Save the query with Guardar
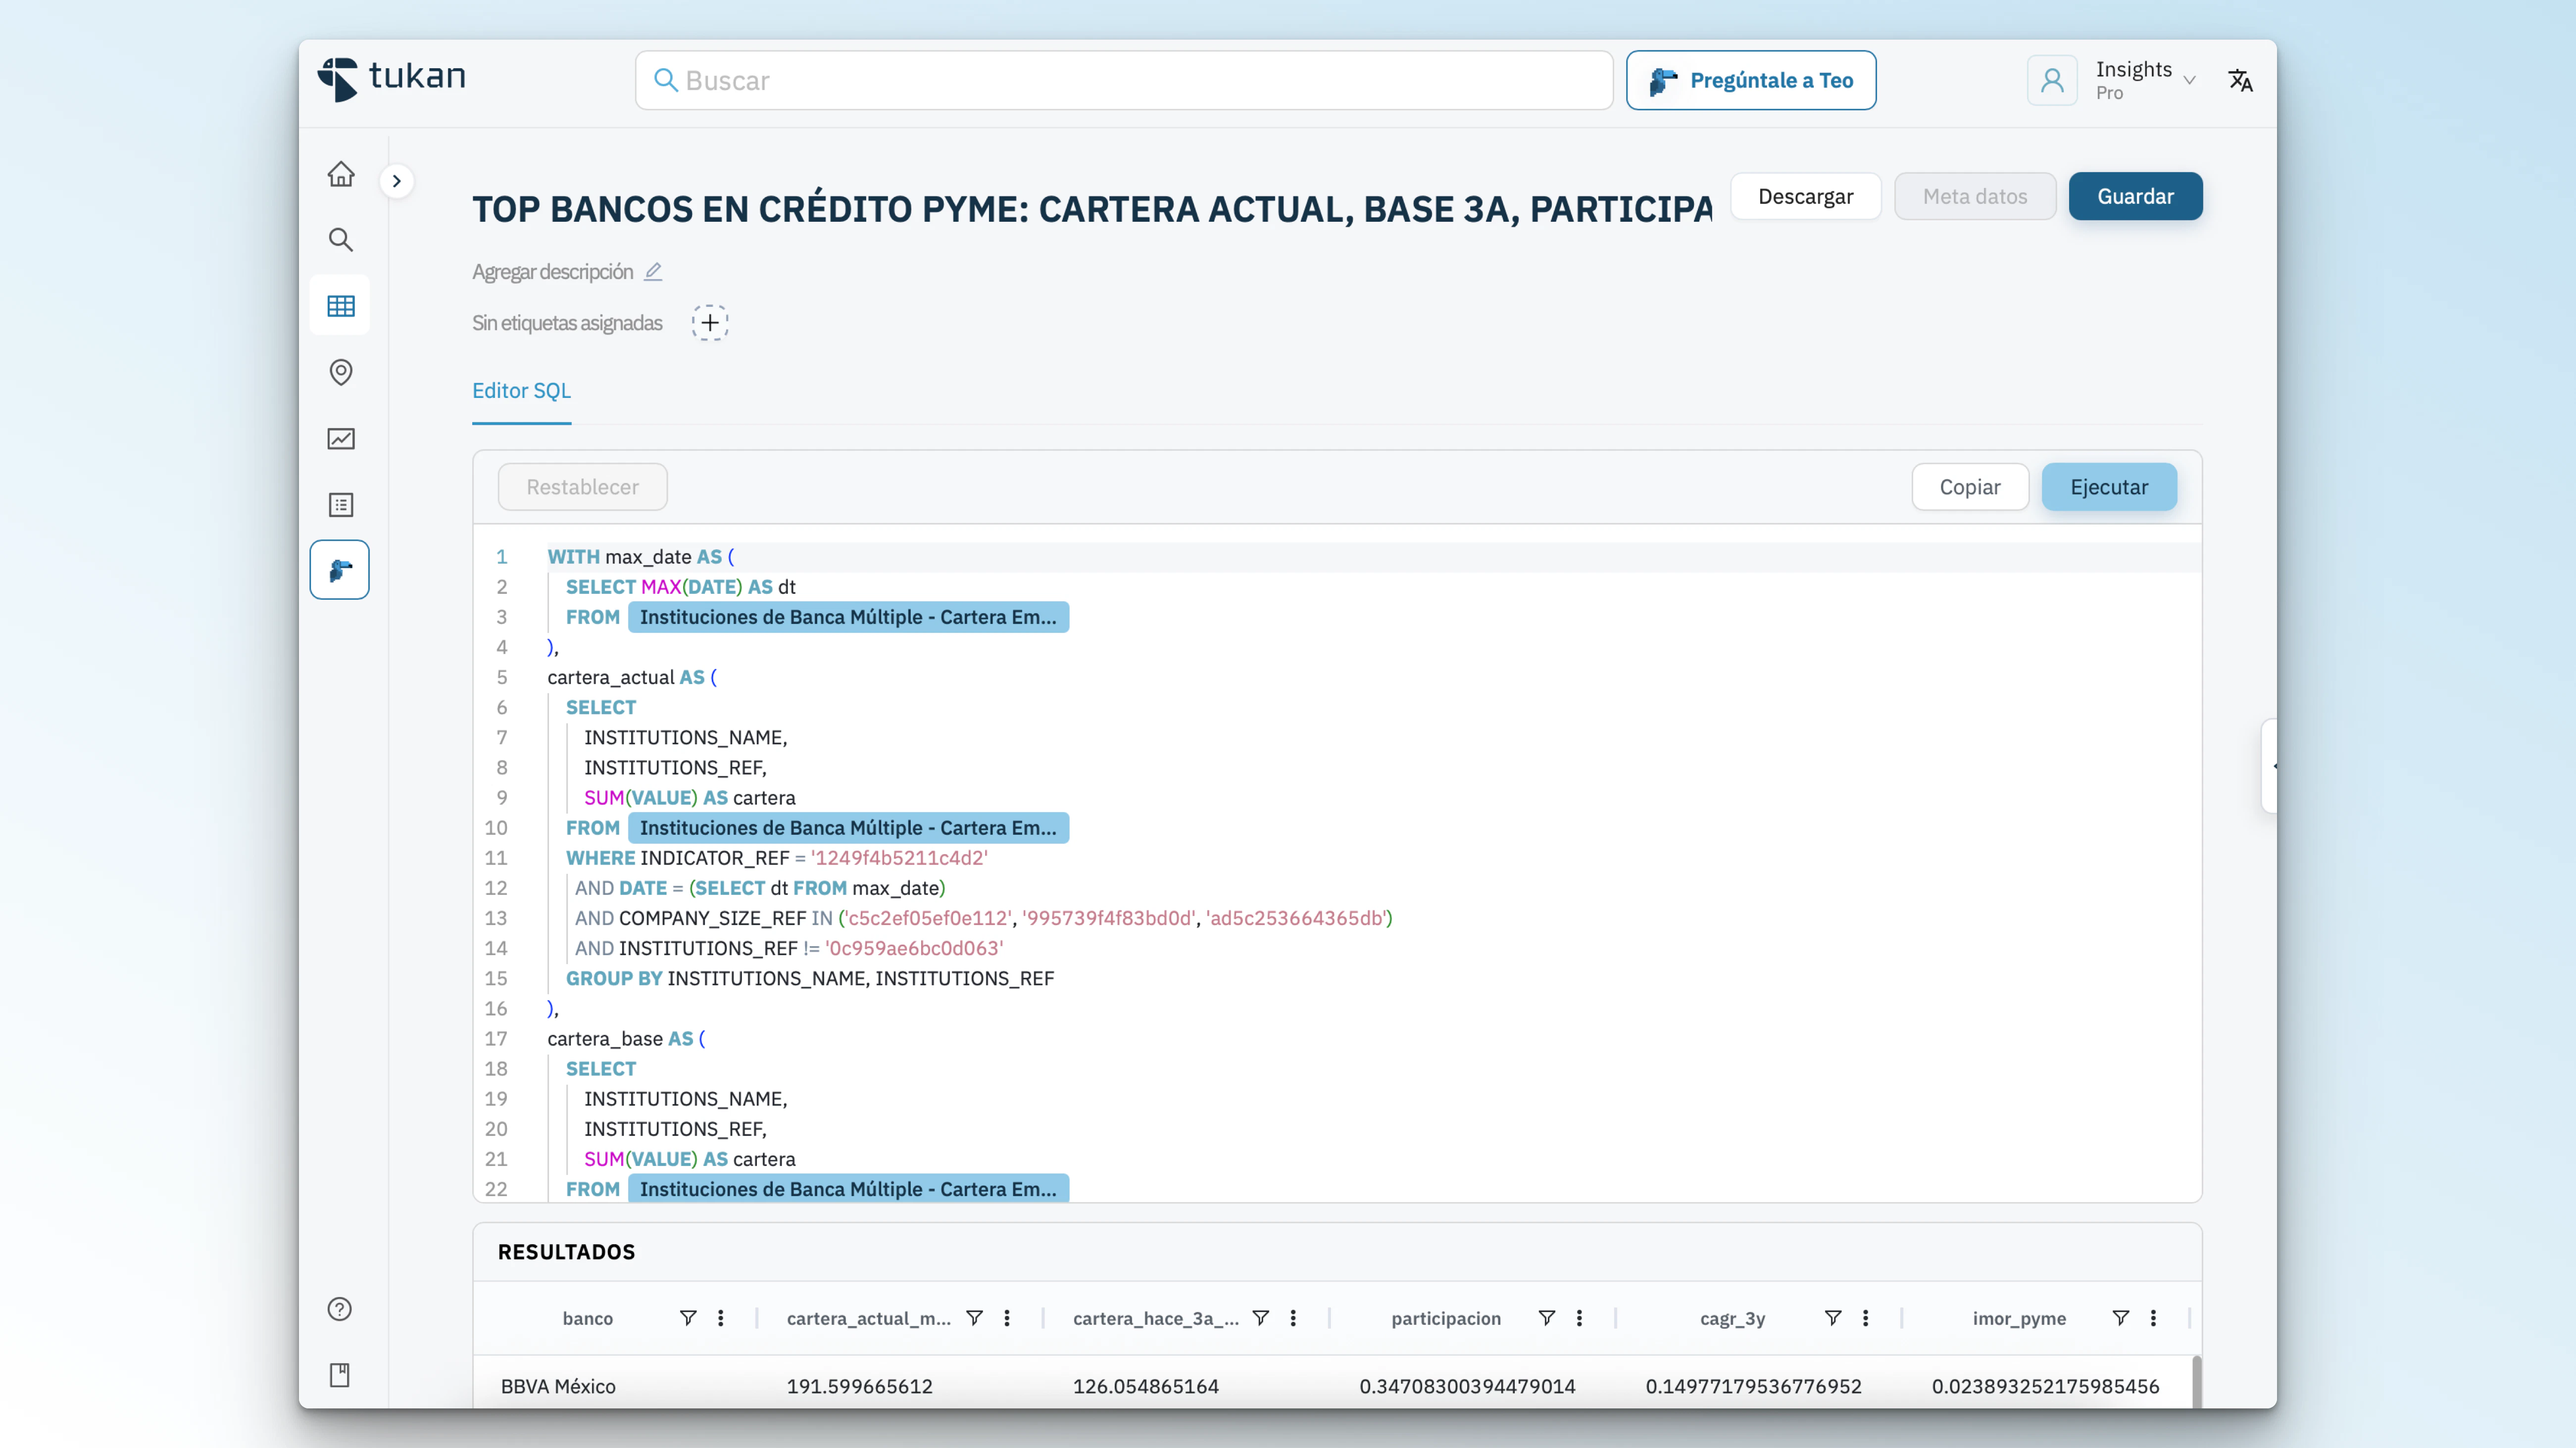This screenshot has height=1448, width=2576. (x=2135, y=196)
